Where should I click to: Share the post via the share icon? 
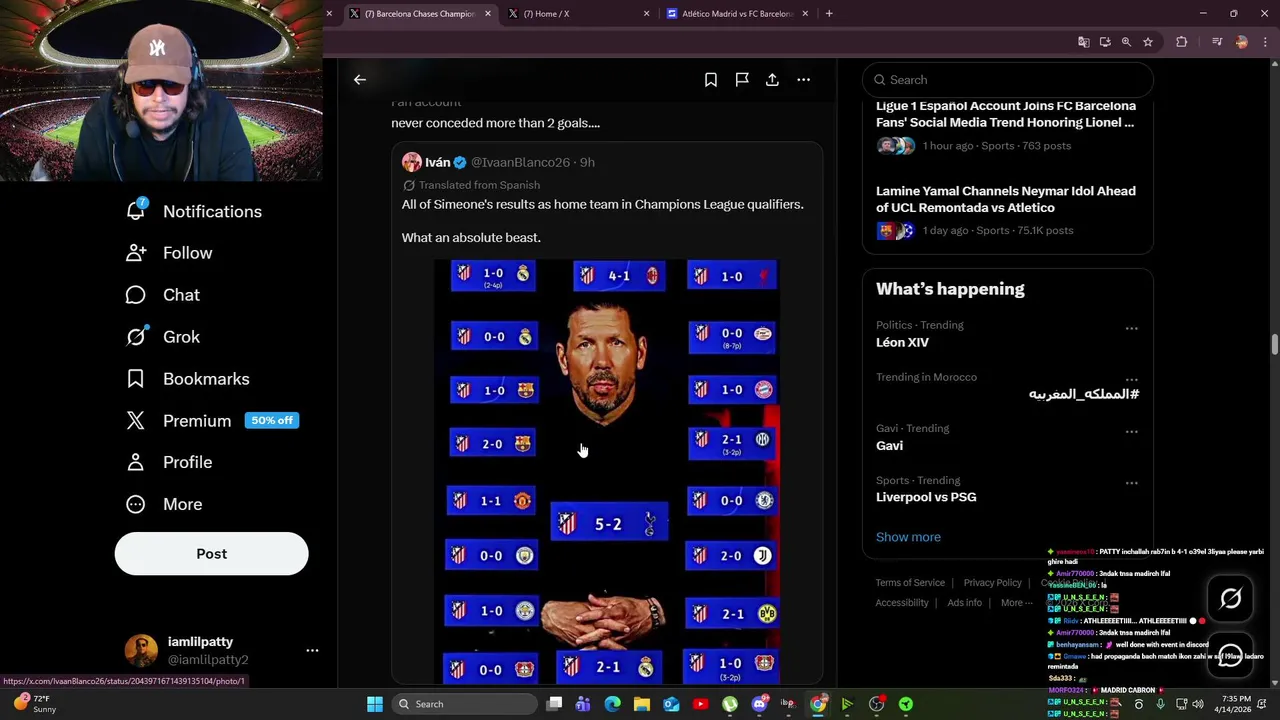click(x=772, y=80)
